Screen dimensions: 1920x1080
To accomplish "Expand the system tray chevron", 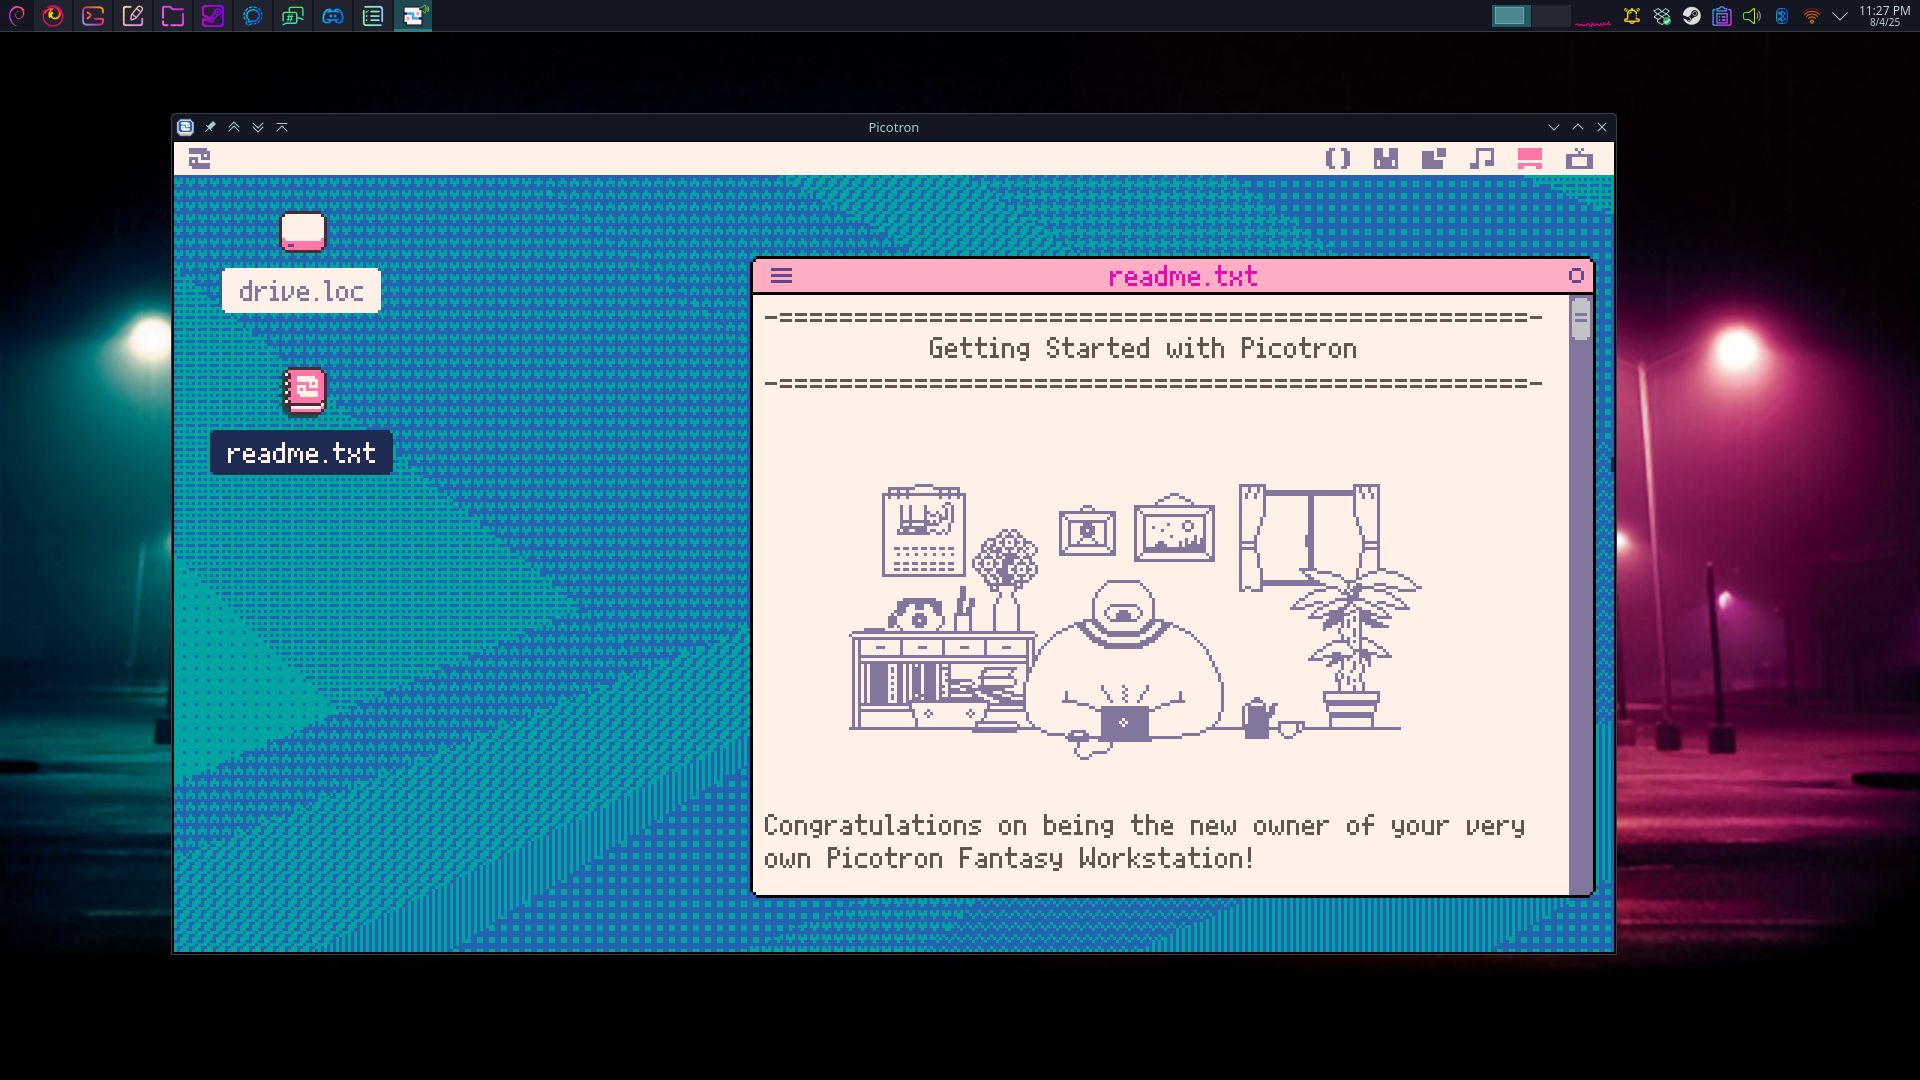I will point(1840,16).
